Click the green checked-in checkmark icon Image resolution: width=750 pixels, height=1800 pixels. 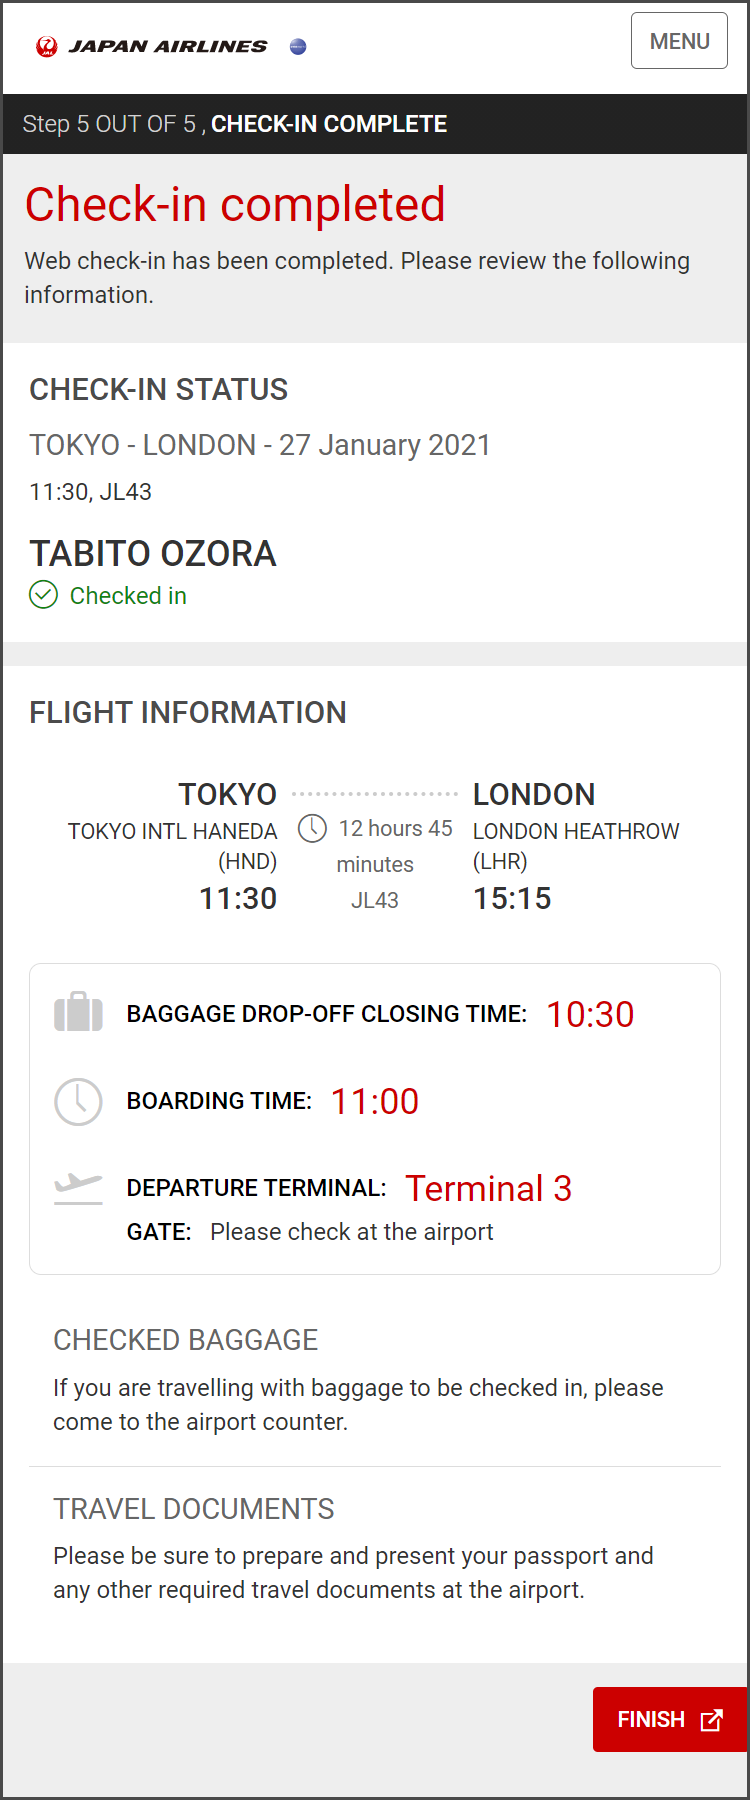coord(43,595)
